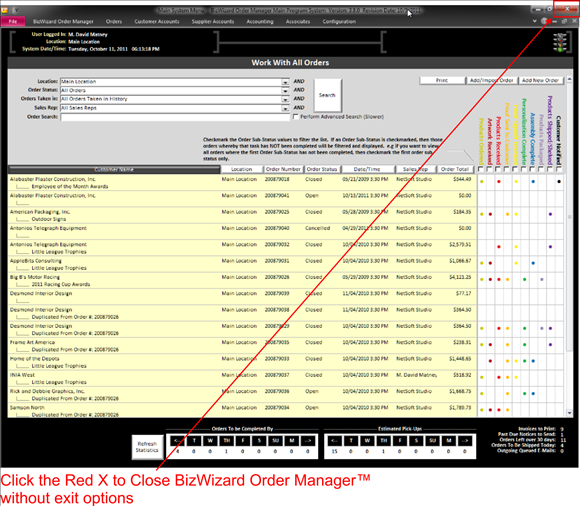Open the Configuration menu

click(339, 21)
